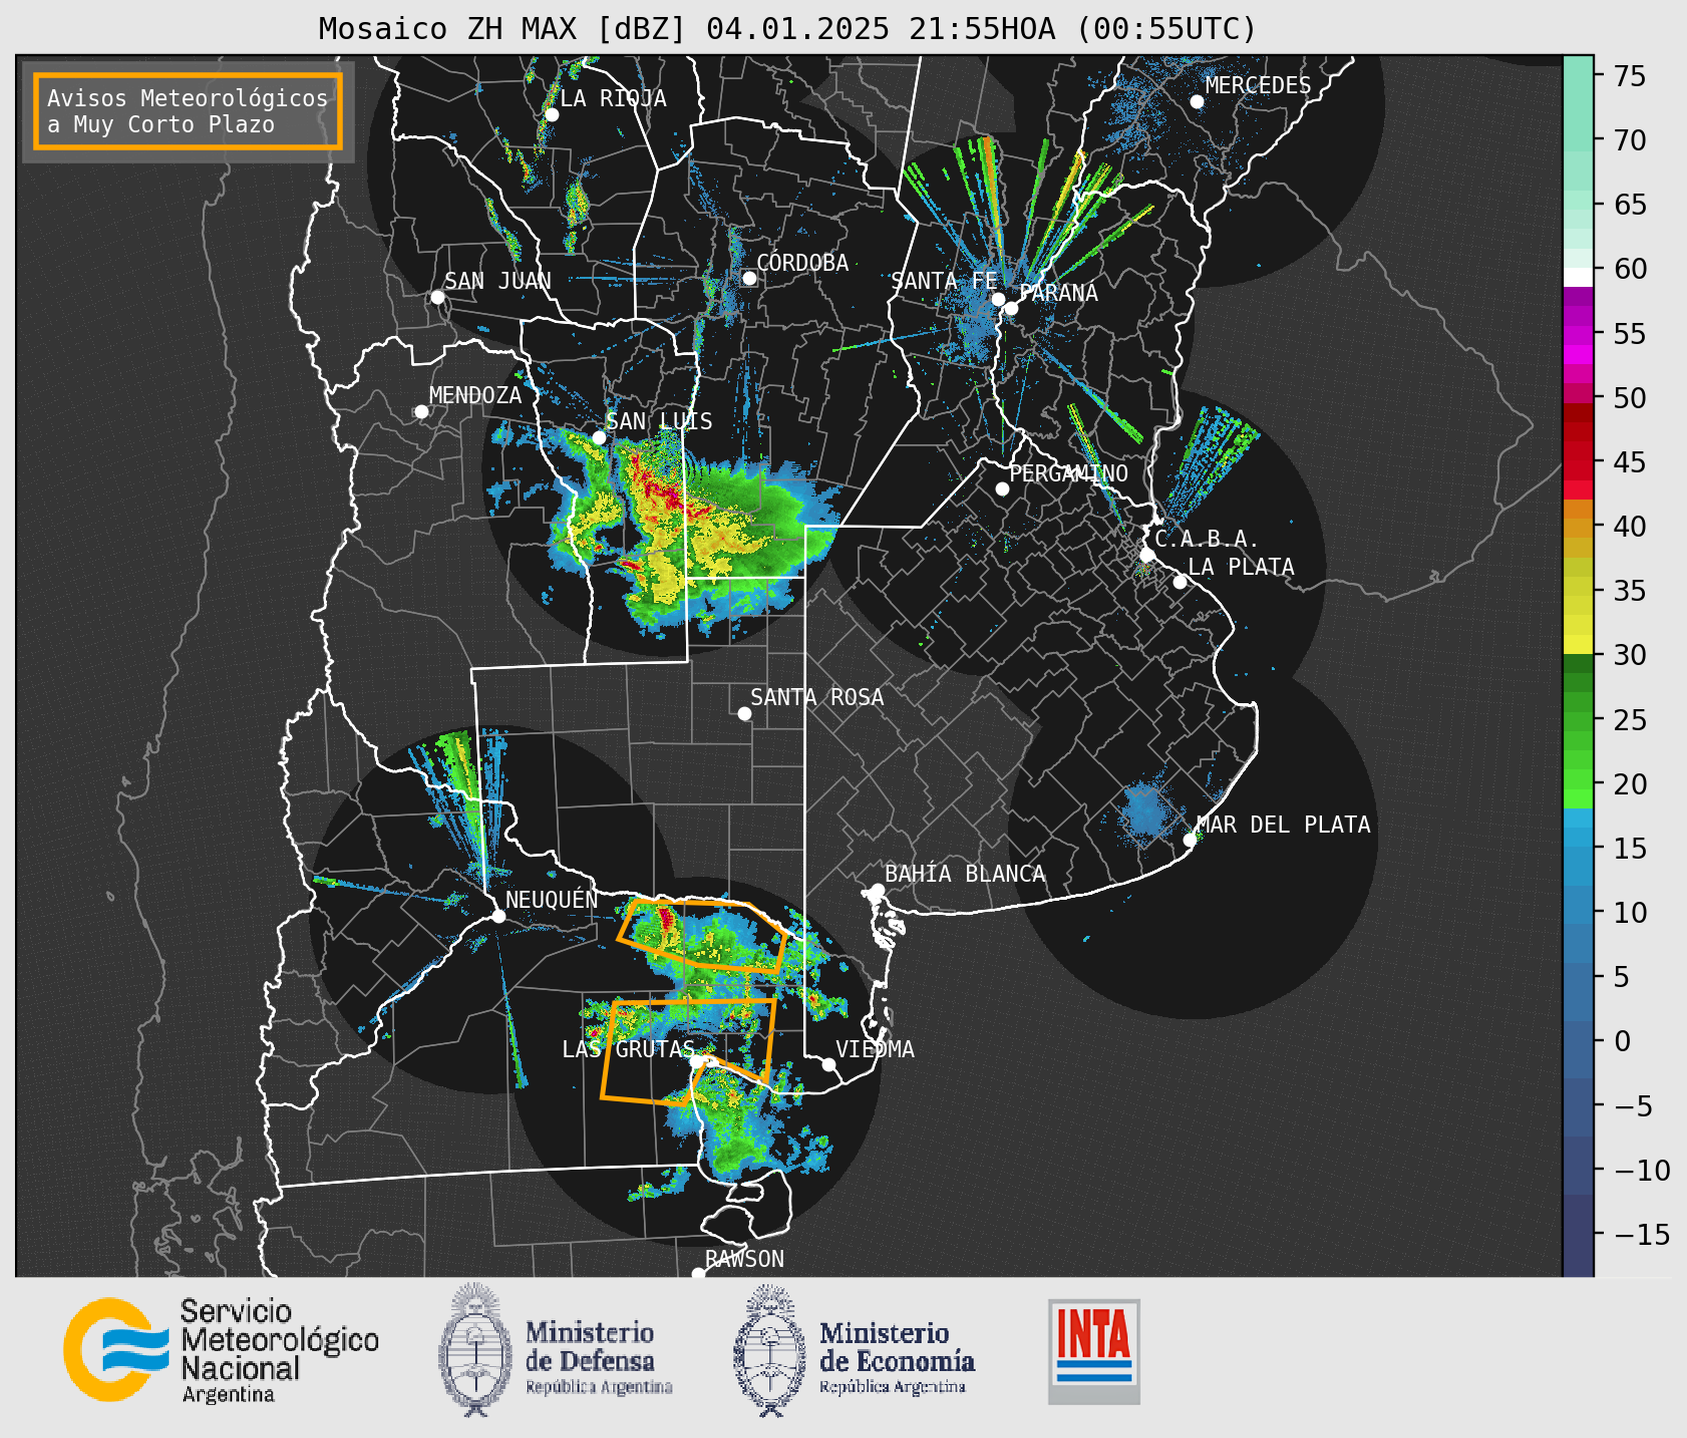Click the C.A.B.A. city label
Image resolution: width=1687 pixels, height=1438 pixels.
click(x=1207, y=539)
